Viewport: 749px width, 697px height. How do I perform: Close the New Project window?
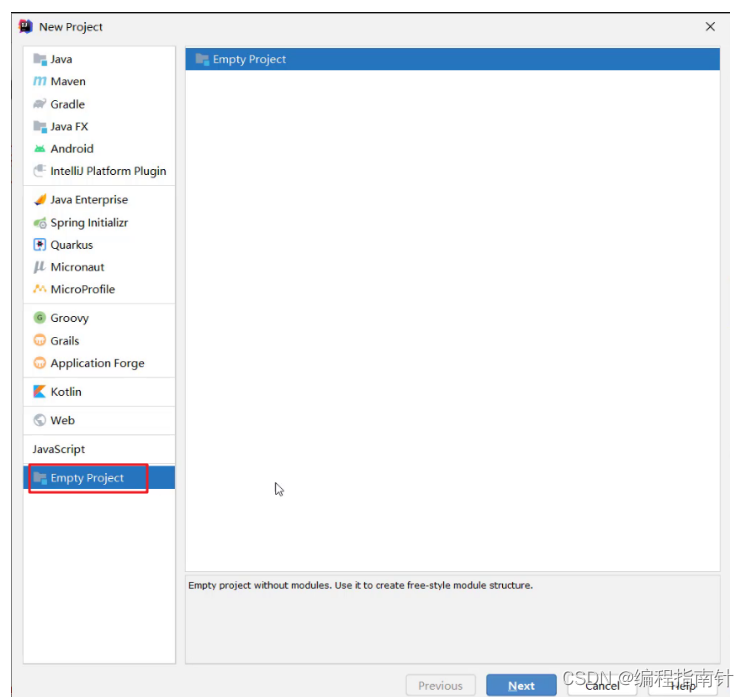(710, 26)
